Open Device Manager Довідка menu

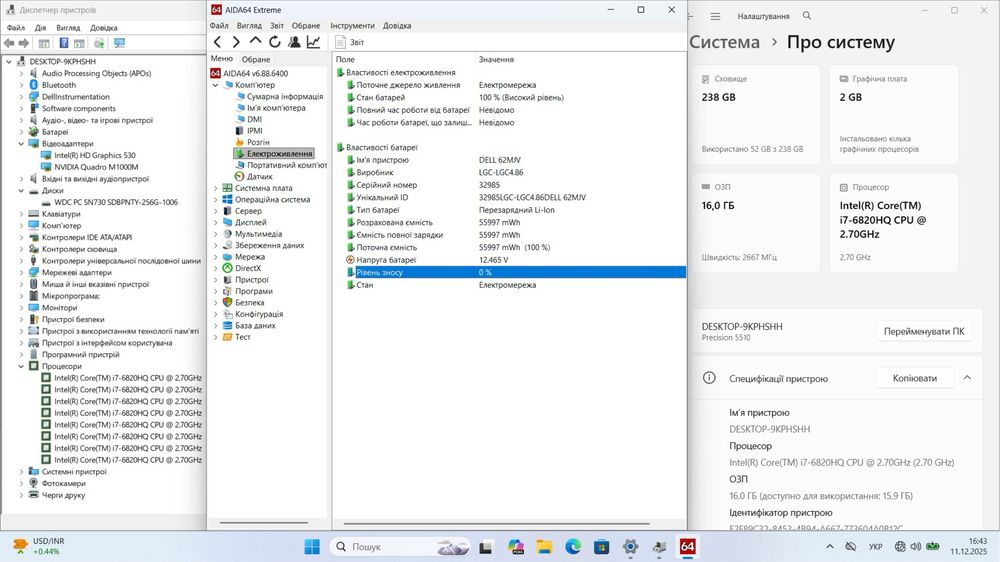point(104,27)
